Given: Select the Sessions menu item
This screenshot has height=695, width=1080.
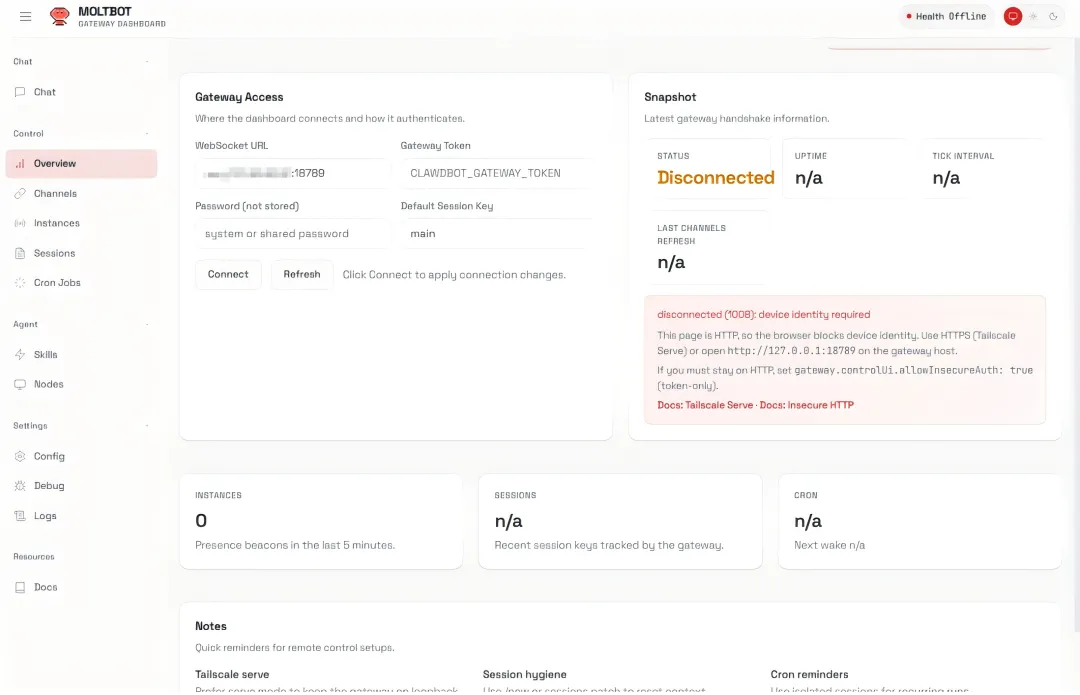Looking at the screenshot, I should (54, 254).
